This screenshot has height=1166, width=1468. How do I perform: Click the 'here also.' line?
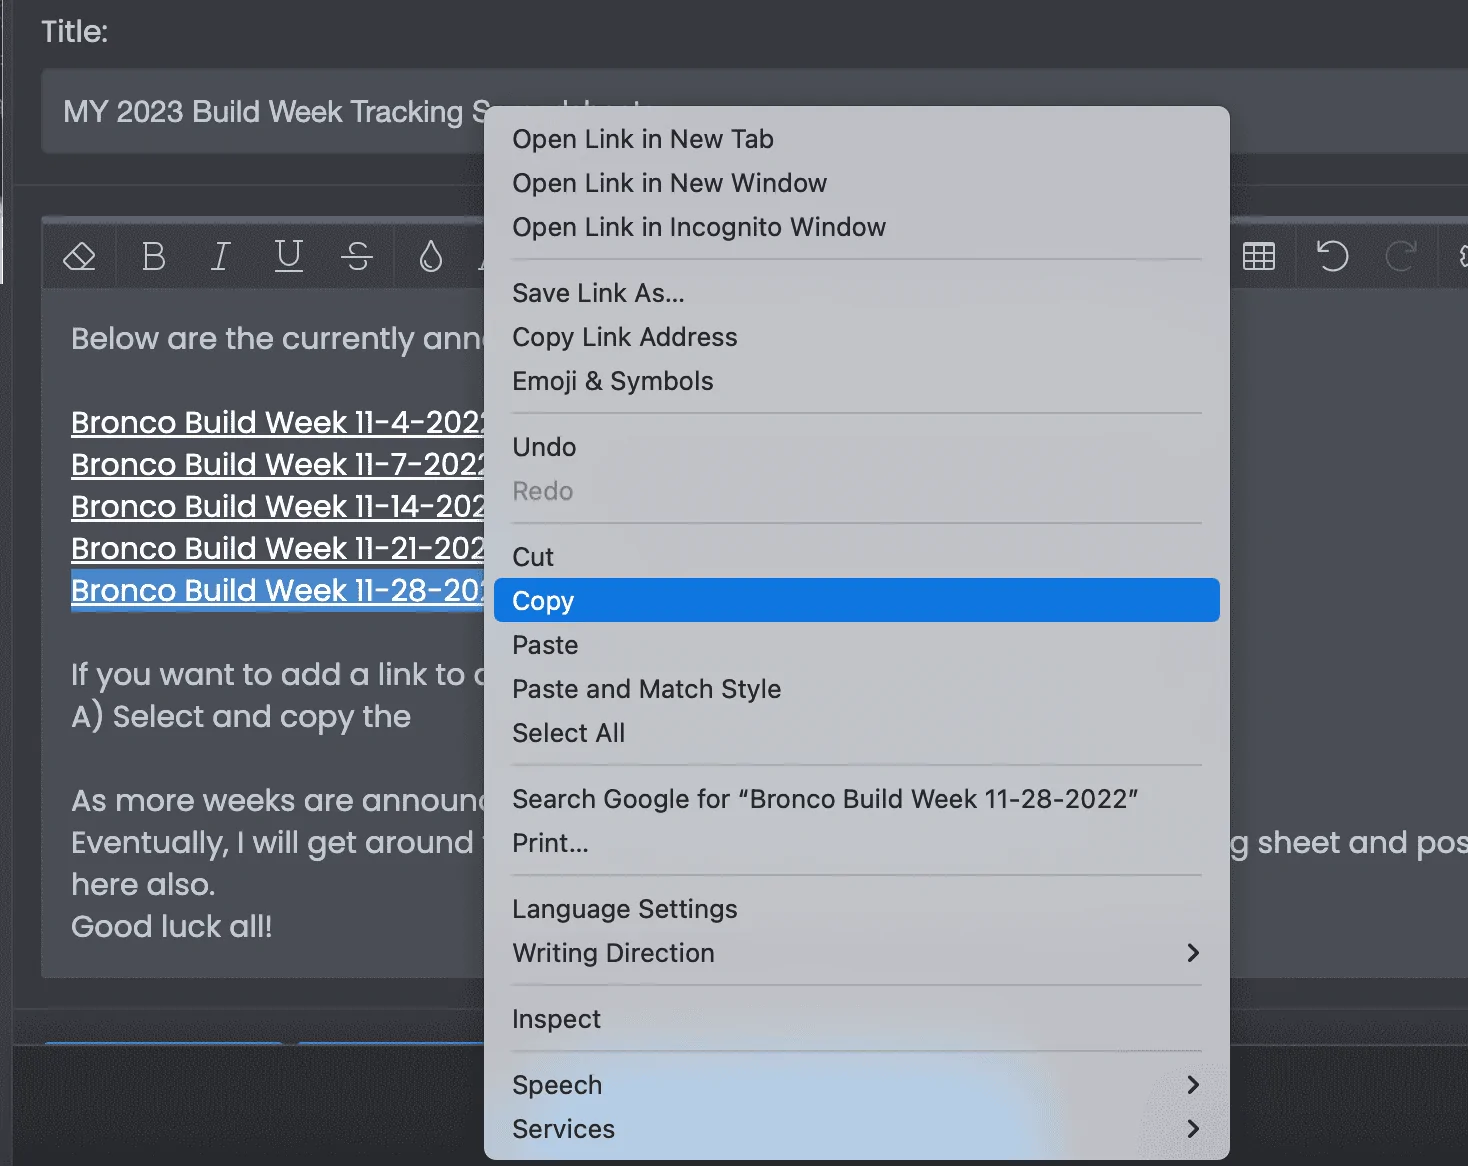pos(143,885)
